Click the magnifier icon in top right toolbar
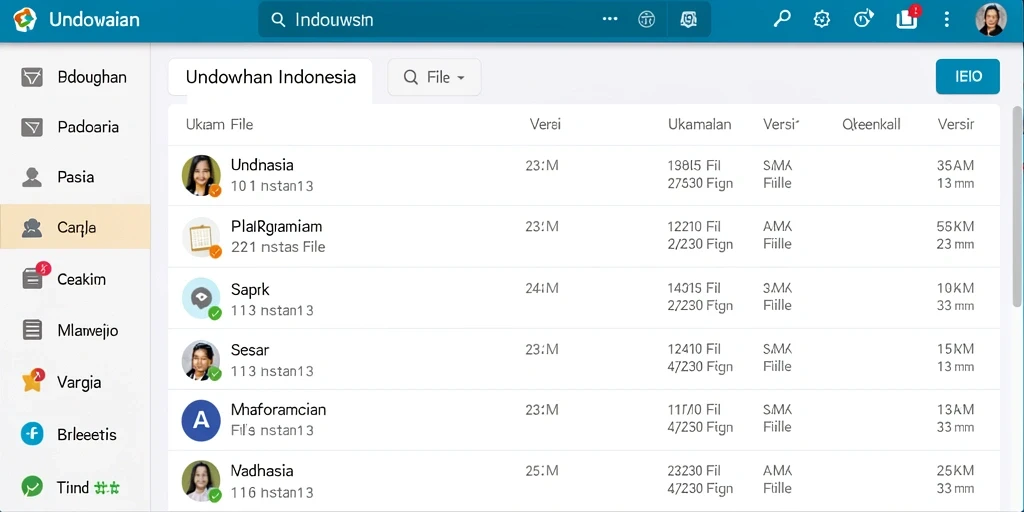The height and width of the screenshot is (512, 1024). tap(782, 19)
